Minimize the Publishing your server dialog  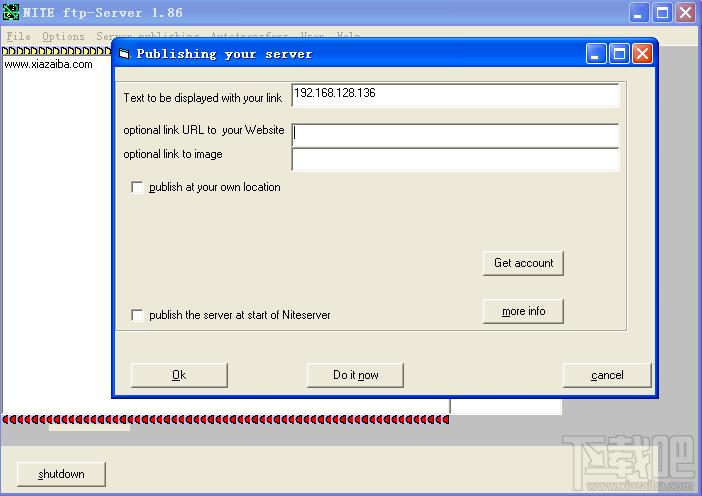[x=597, y=54]
